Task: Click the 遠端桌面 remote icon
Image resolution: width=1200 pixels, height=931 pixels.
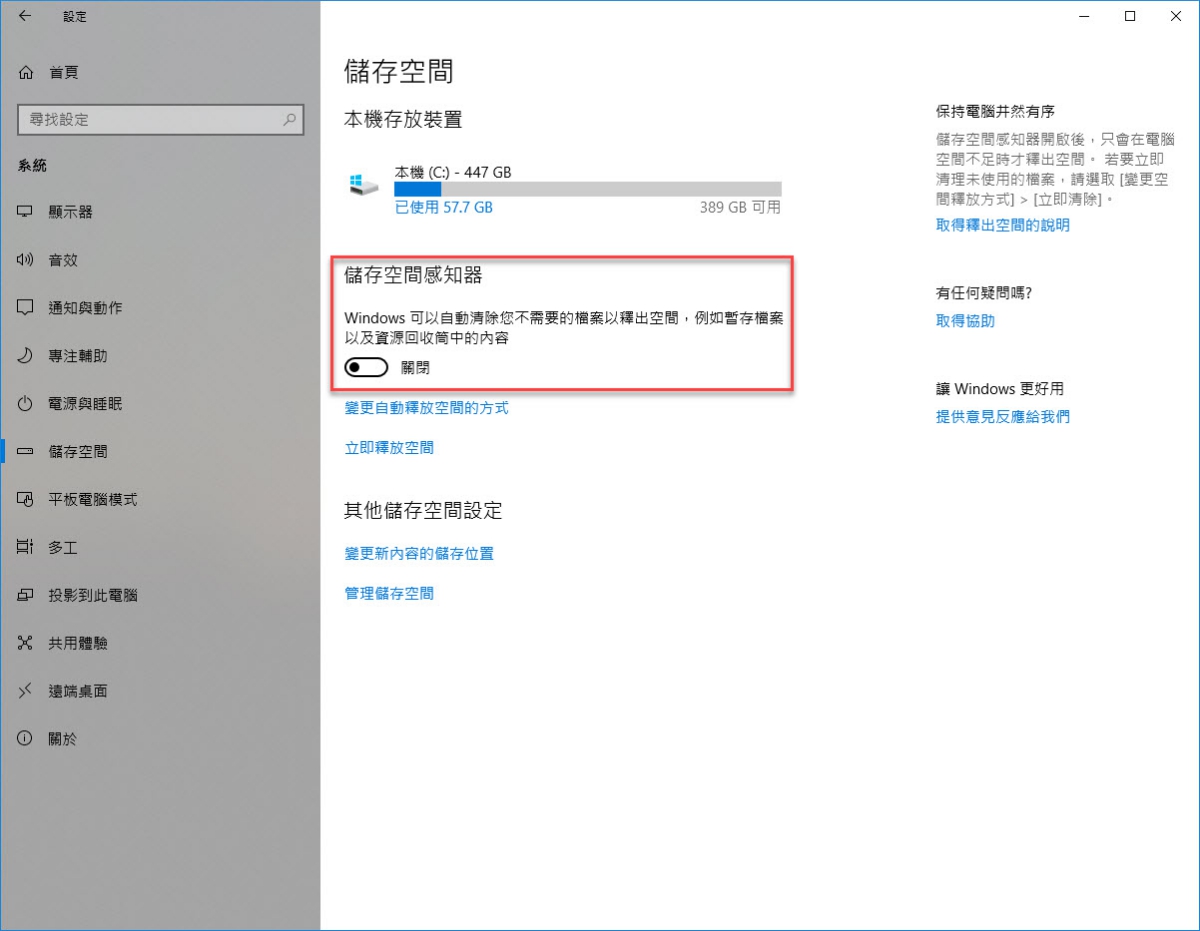Action: (x=26, y=691)
